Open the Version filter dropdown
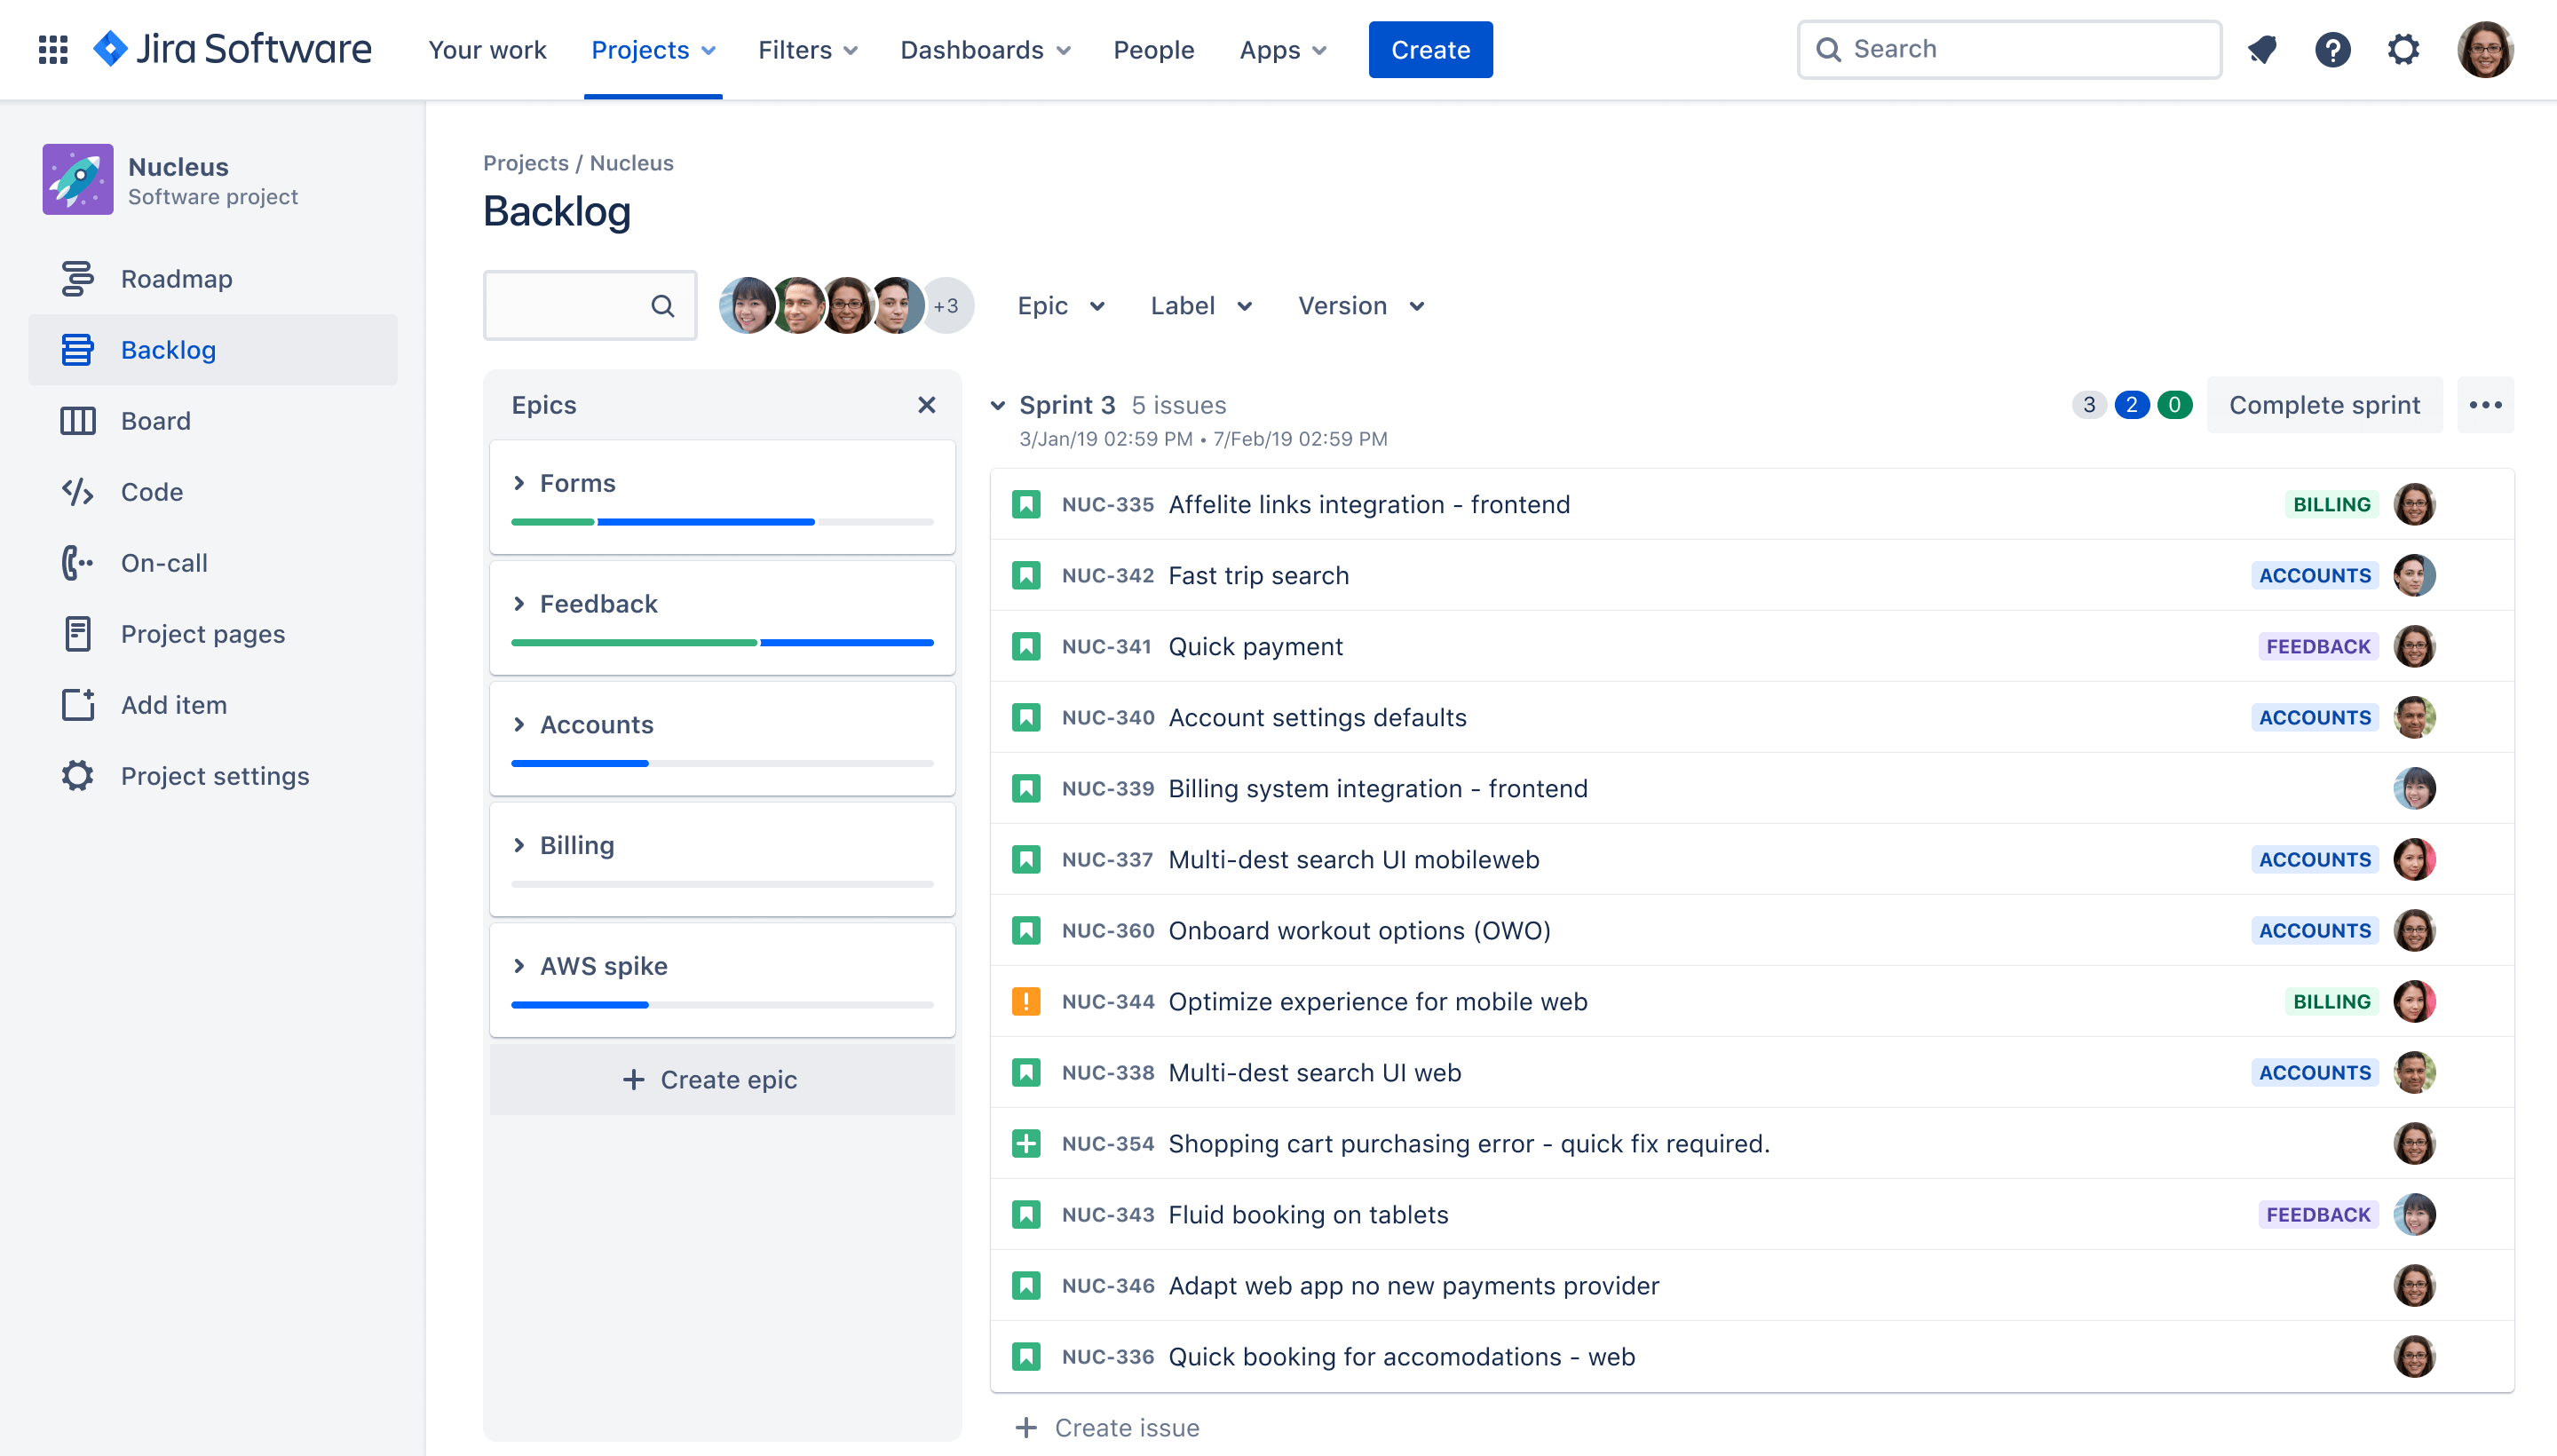The width and height of the screenshot is (2557, 1456). (1363, 305)
